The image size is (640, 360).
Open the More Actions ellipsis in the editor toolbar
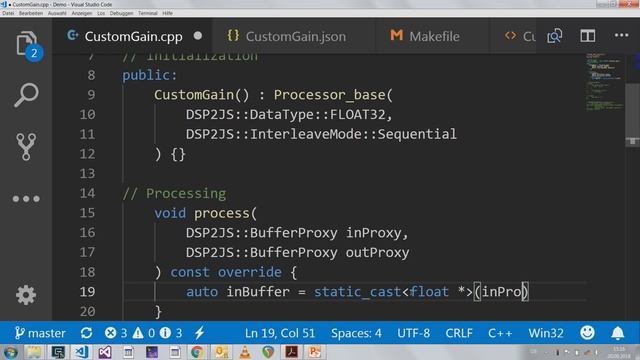pyautogui.click(x=621, y=36)
